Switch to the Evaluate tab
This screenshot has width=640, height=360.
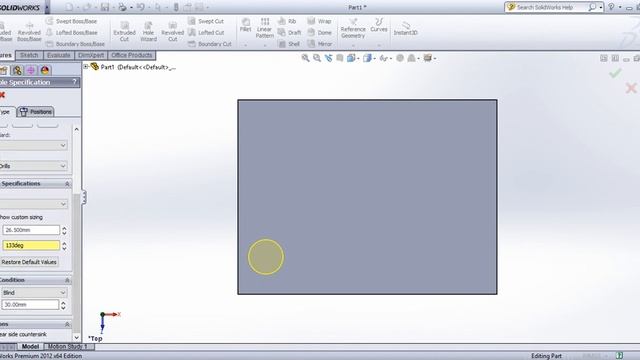[58, 55]
